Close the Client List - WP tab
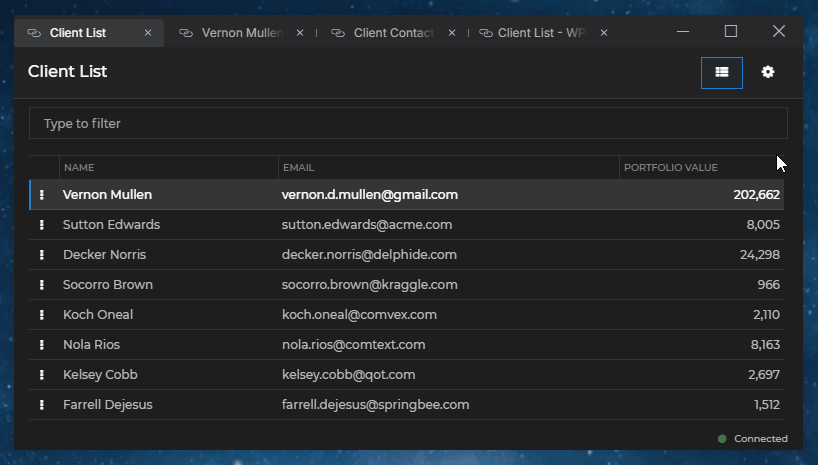The image size is (818, 465). click(604, 33)
